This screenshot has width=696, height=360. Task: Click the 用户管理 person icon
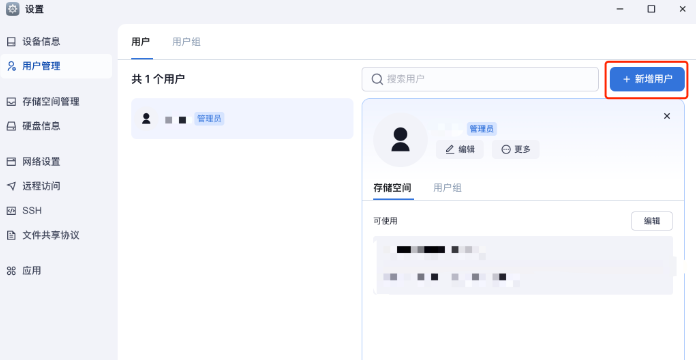(x=12, y=66)
